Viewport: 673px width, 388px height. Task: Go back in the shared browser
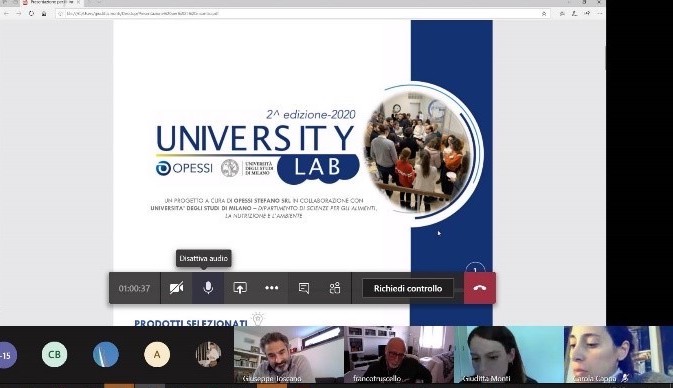tap(6, 14)
